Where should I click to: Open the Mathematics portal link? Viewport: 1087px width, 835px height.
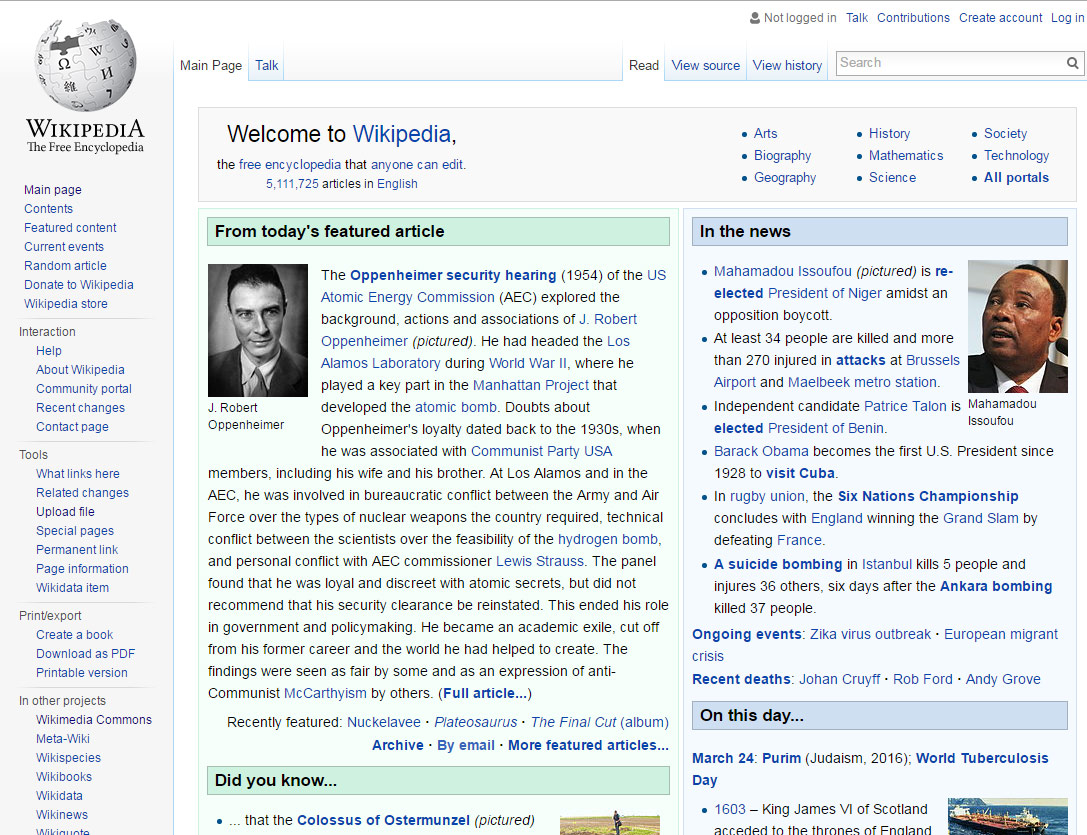pos(905,156)
